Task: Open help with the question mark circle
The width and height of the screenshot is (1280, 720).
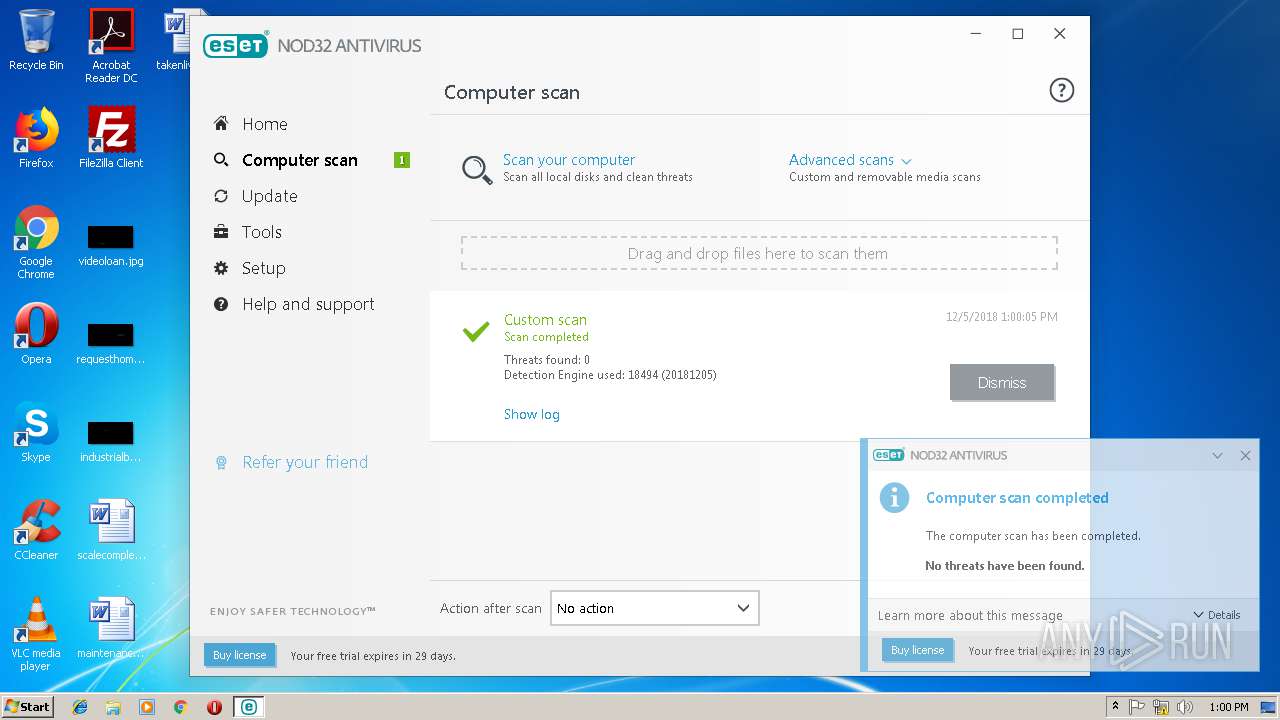Action: (1061, 91)
